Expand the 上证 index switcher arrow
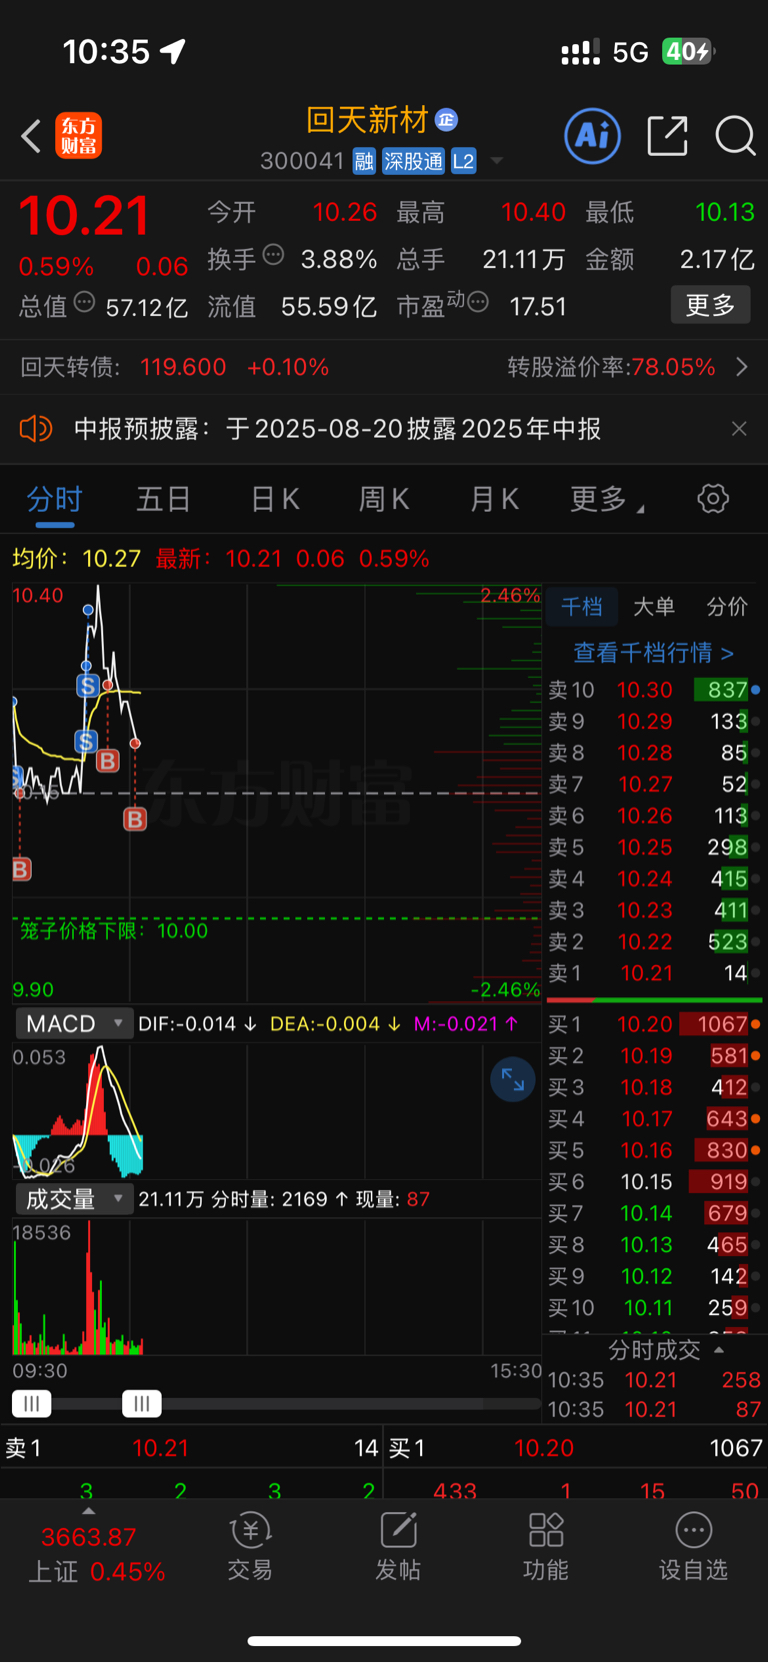The height and width of the screenshot is (1663, 768). 89,1511
